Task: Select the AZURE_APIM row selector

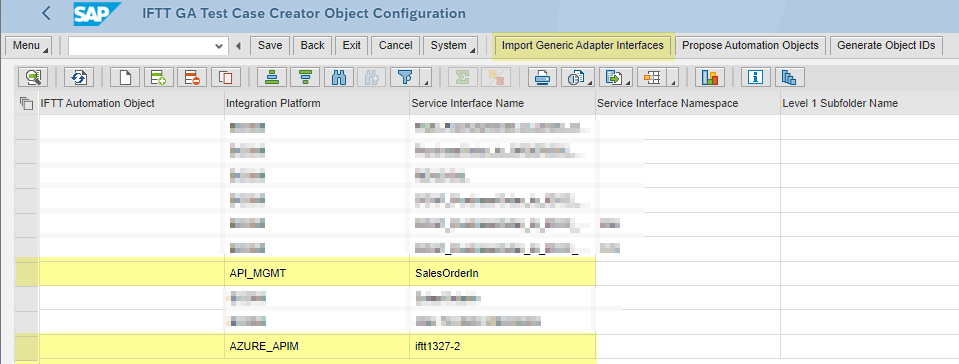Action: (27, 346)
